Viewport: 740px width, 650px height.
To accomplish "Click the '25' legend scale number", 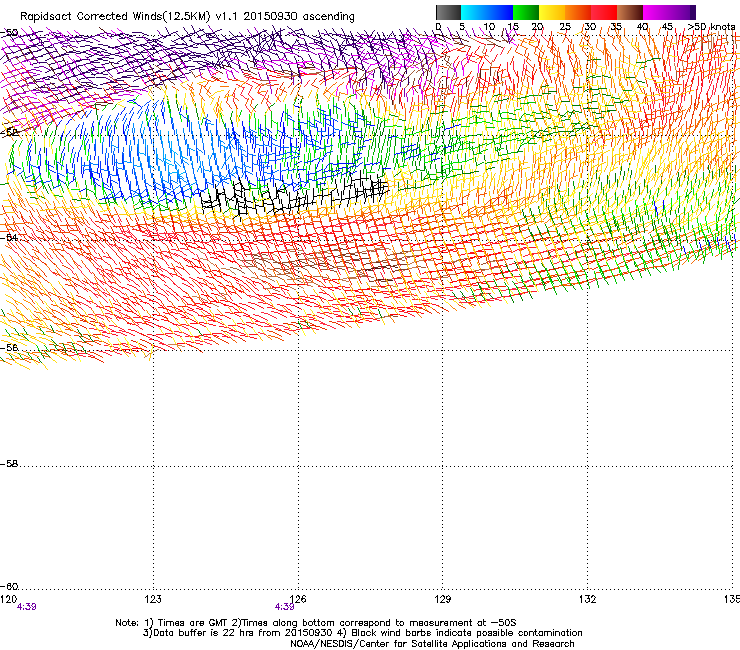I will (565, 27).
